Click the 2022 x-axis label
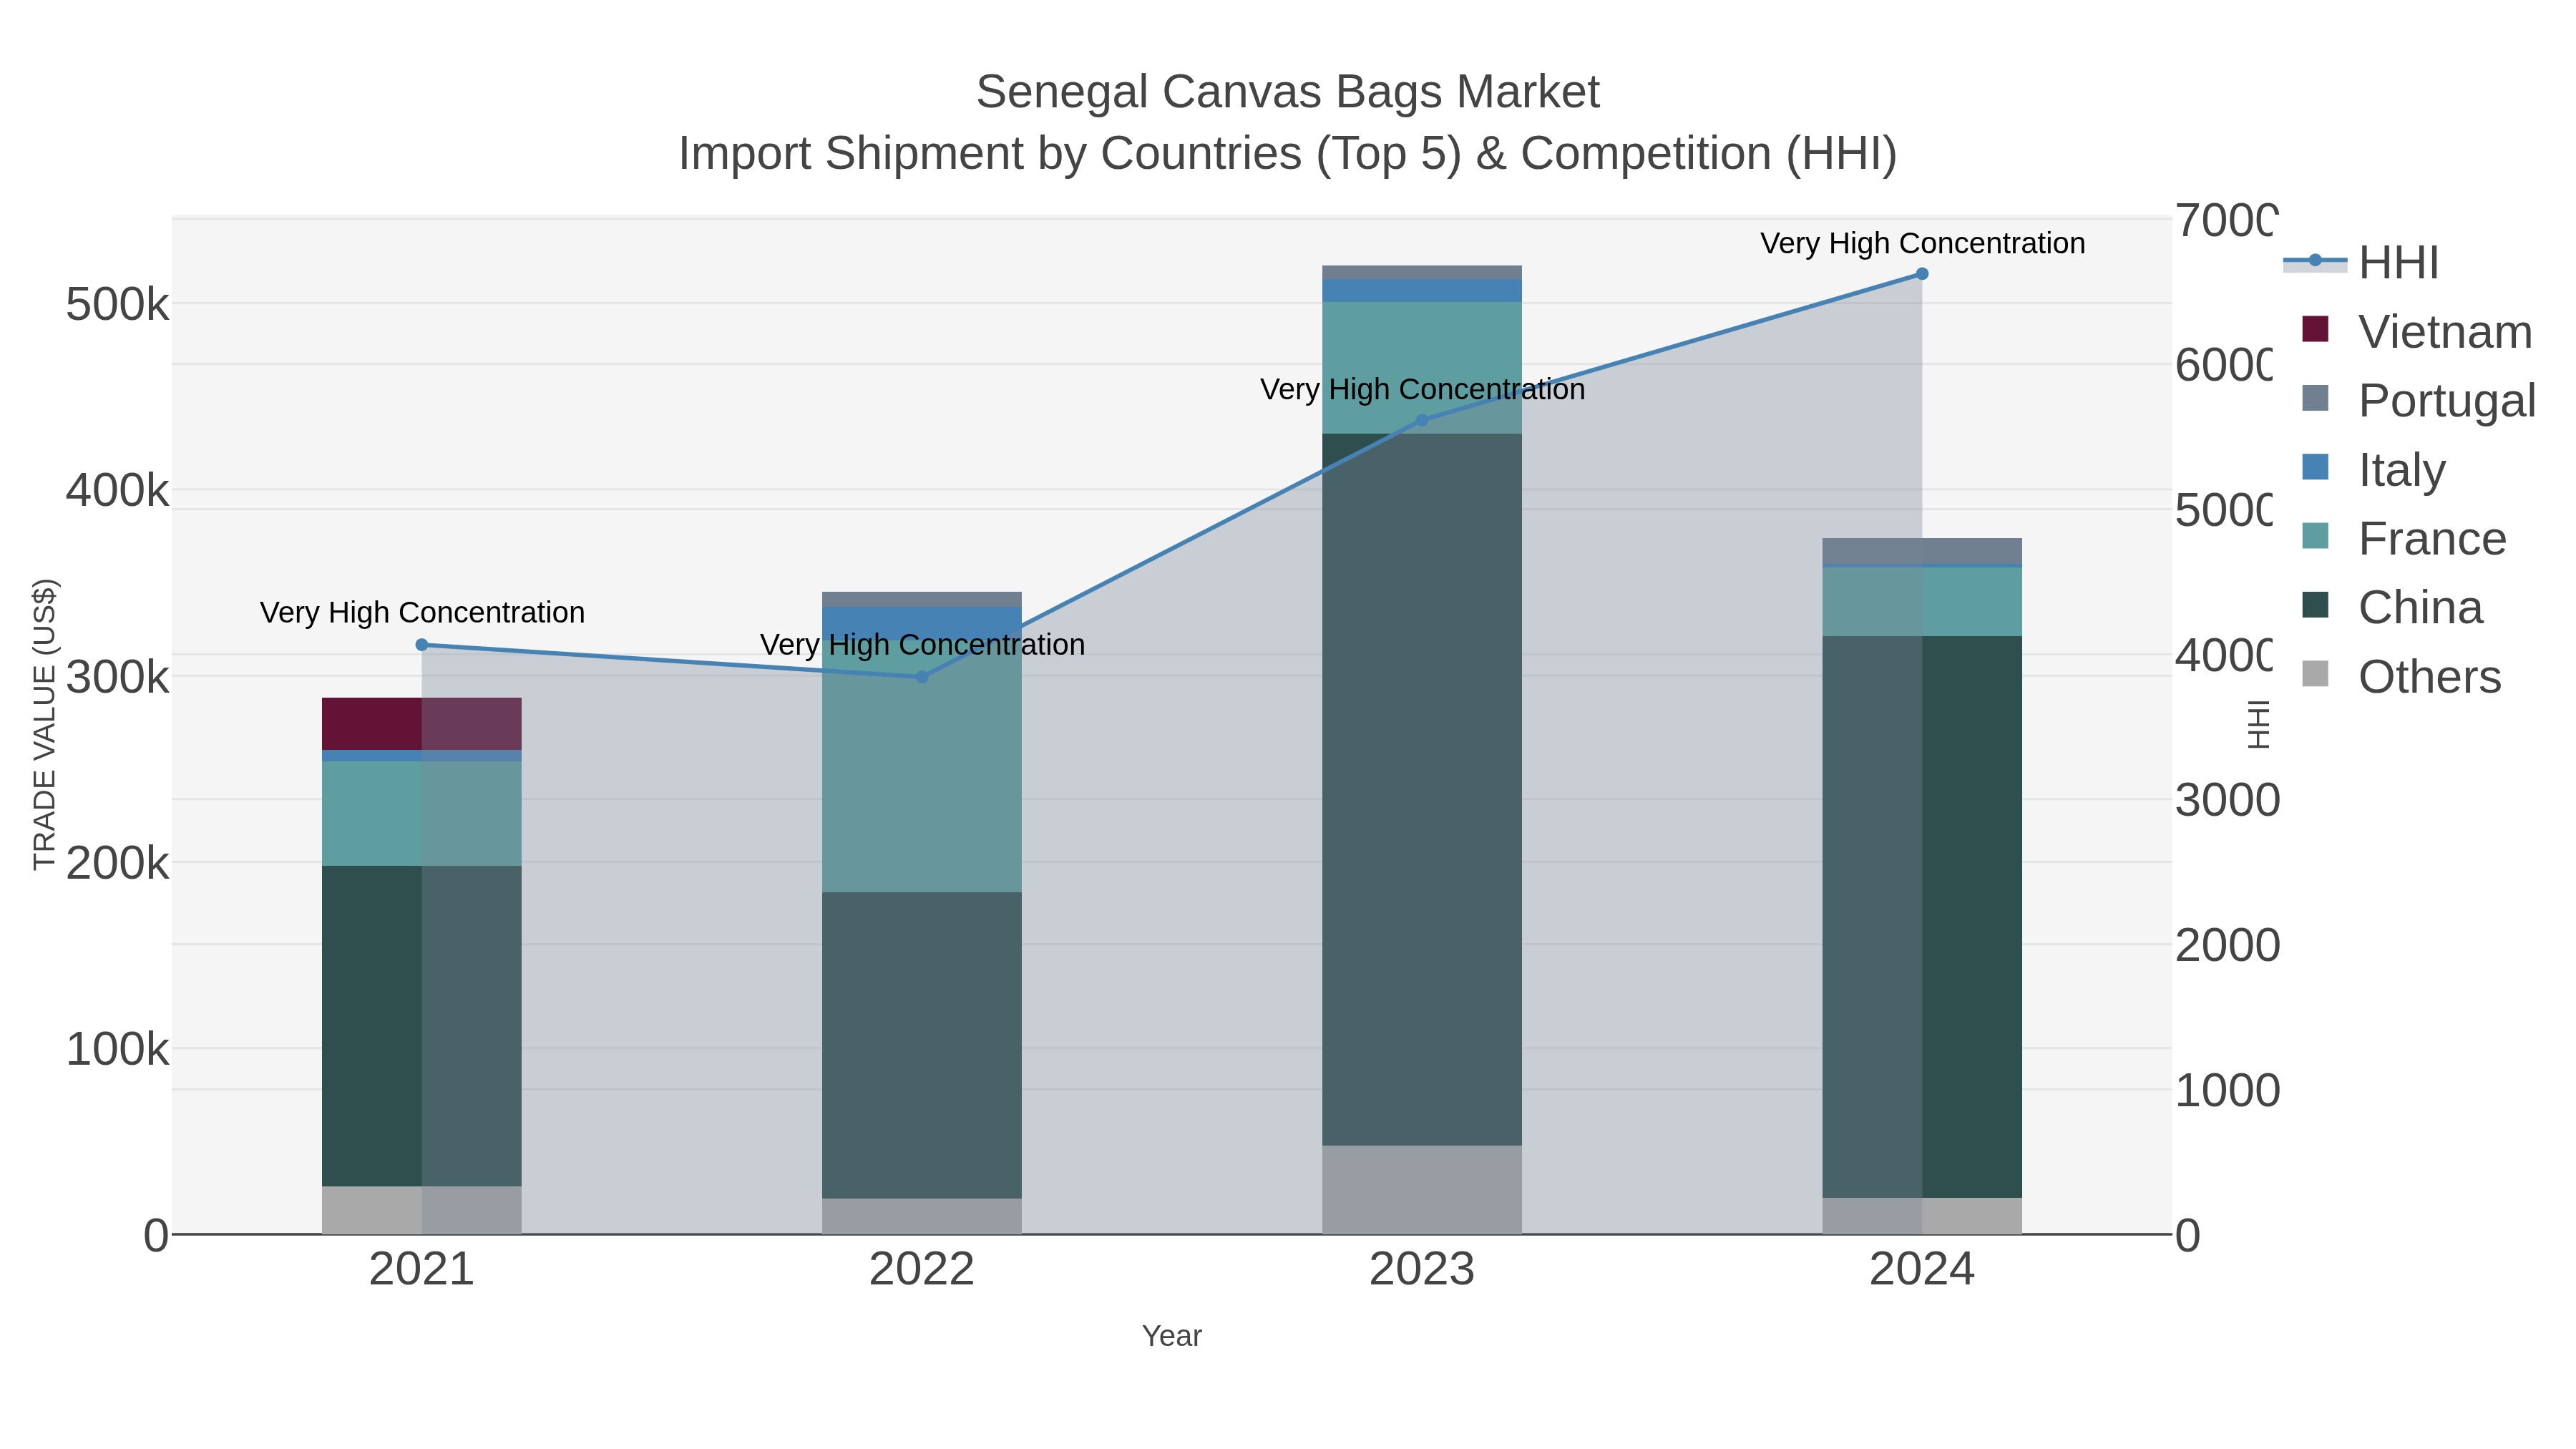Screen dimensions: 2576x1449 (922, 1270)
